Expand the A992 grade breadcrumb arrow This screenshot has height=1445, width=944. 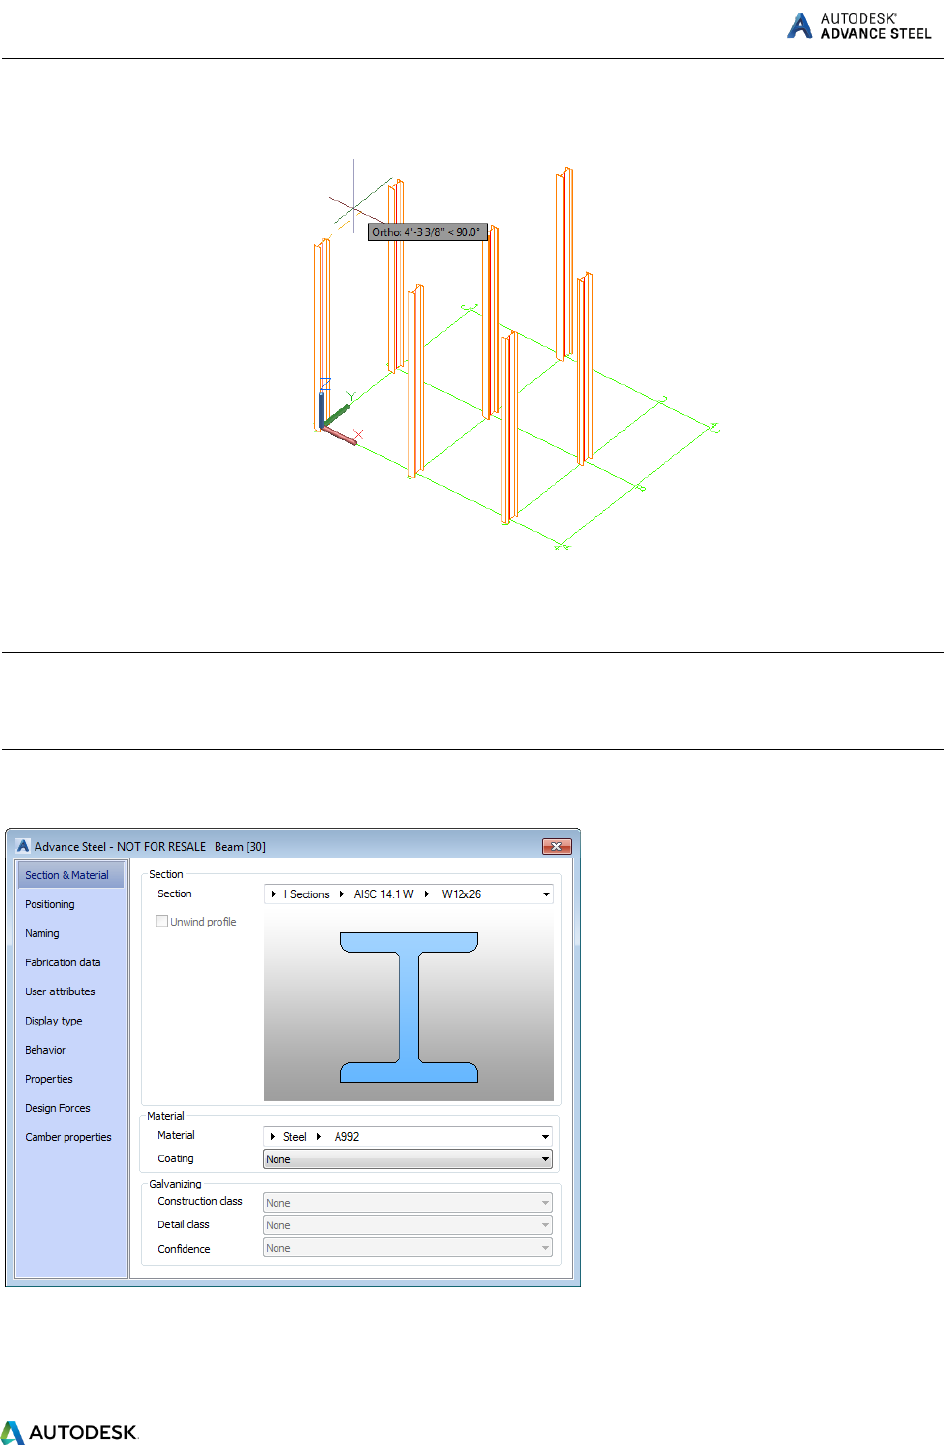coord(319,1136)
